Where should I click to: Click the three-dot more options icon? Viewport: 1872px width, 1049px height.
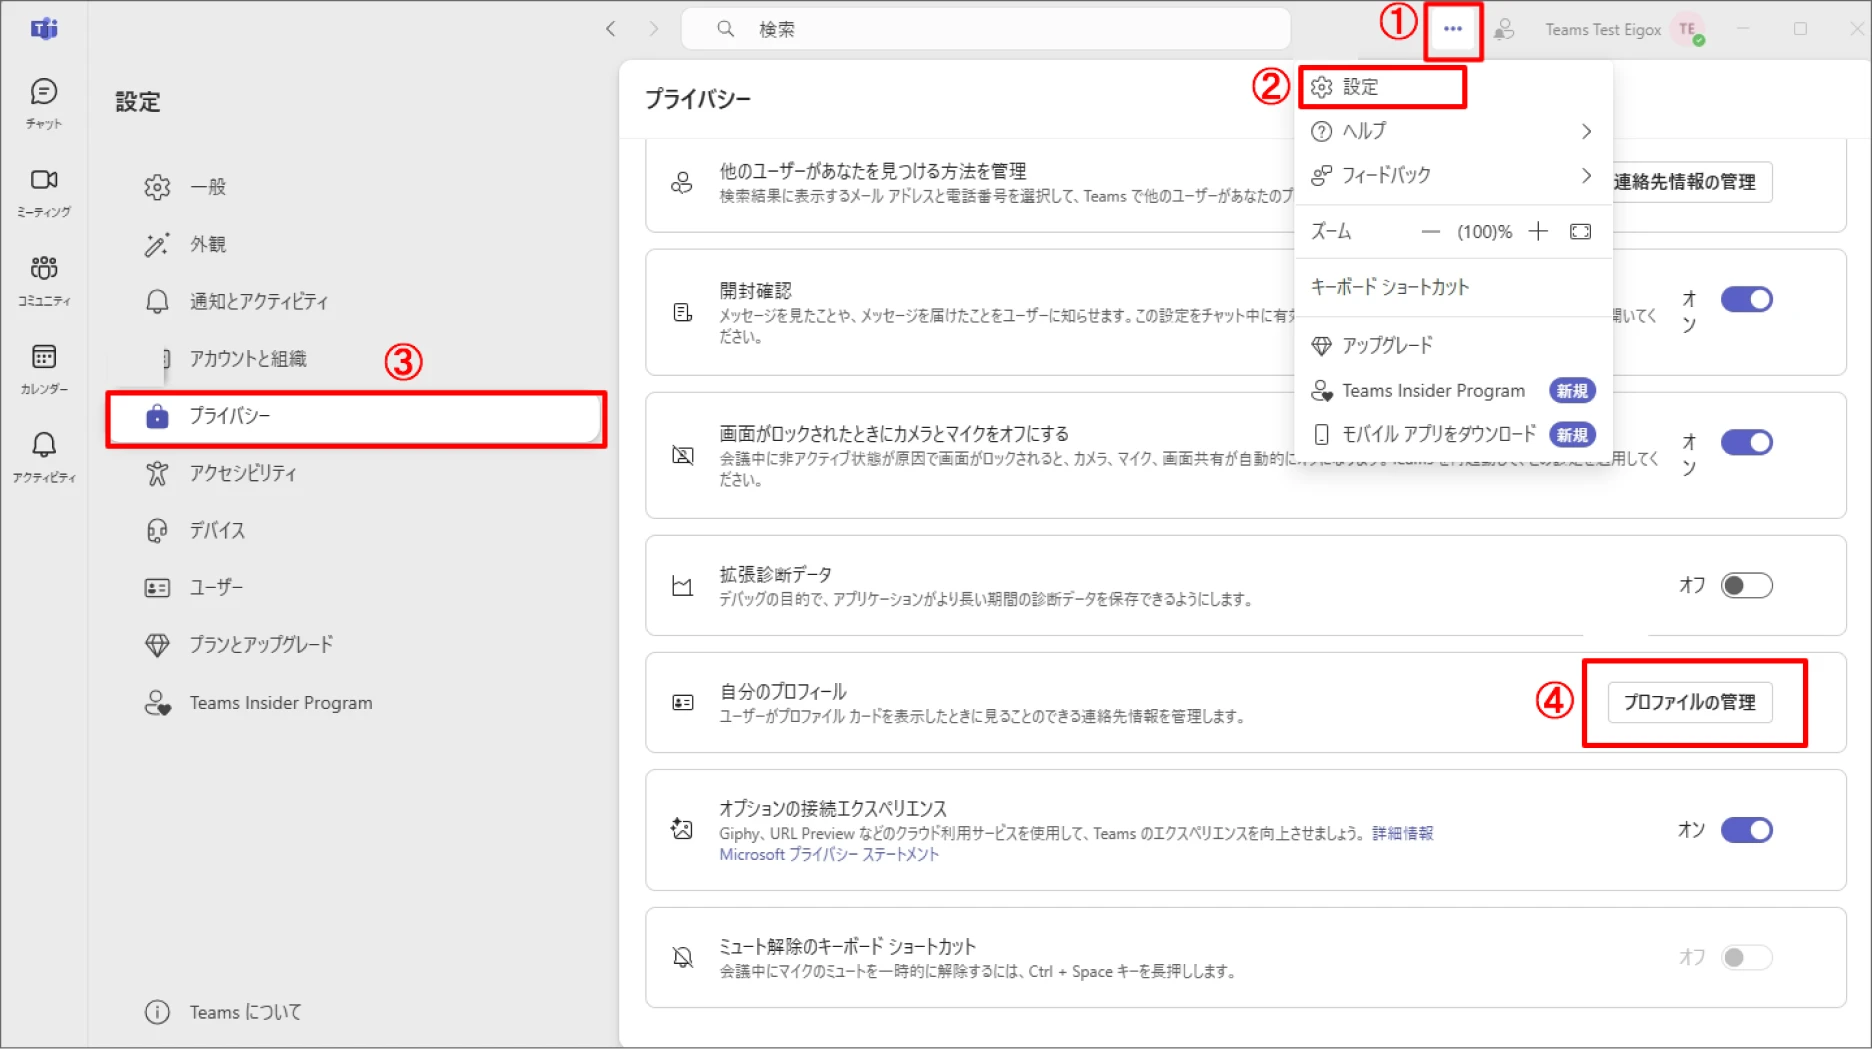pos(1453,30)
